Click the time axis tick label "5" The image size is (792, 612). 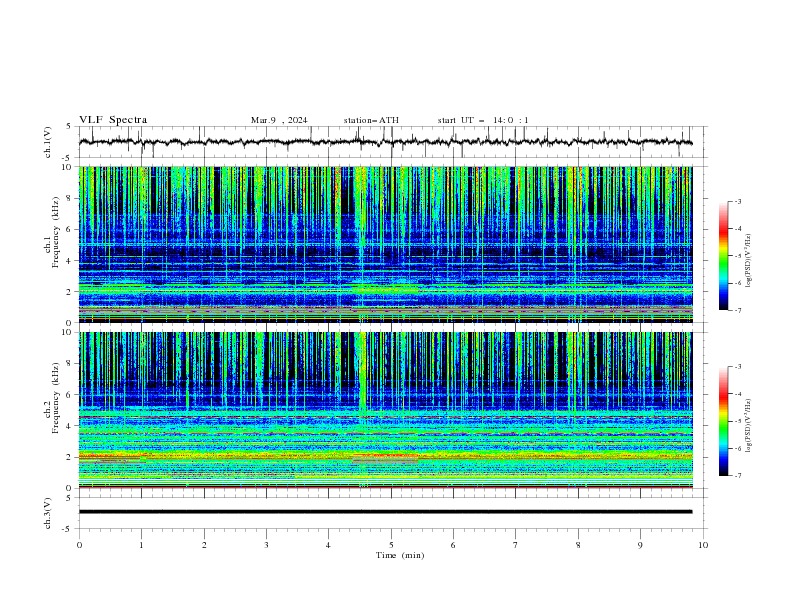(x=391, y=545)
